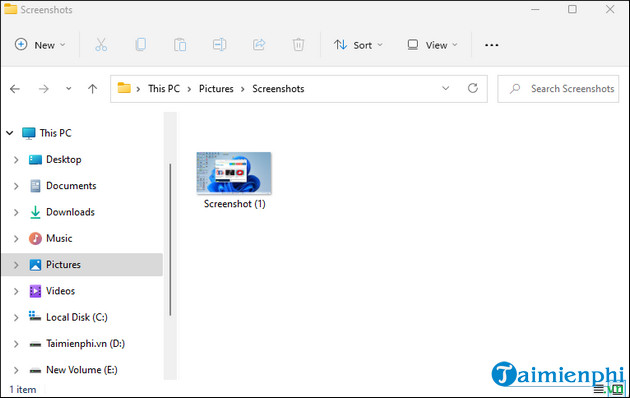Go back with the left arrow
The height and width of the screenshot is (398, 630).
tap(15, 89)
